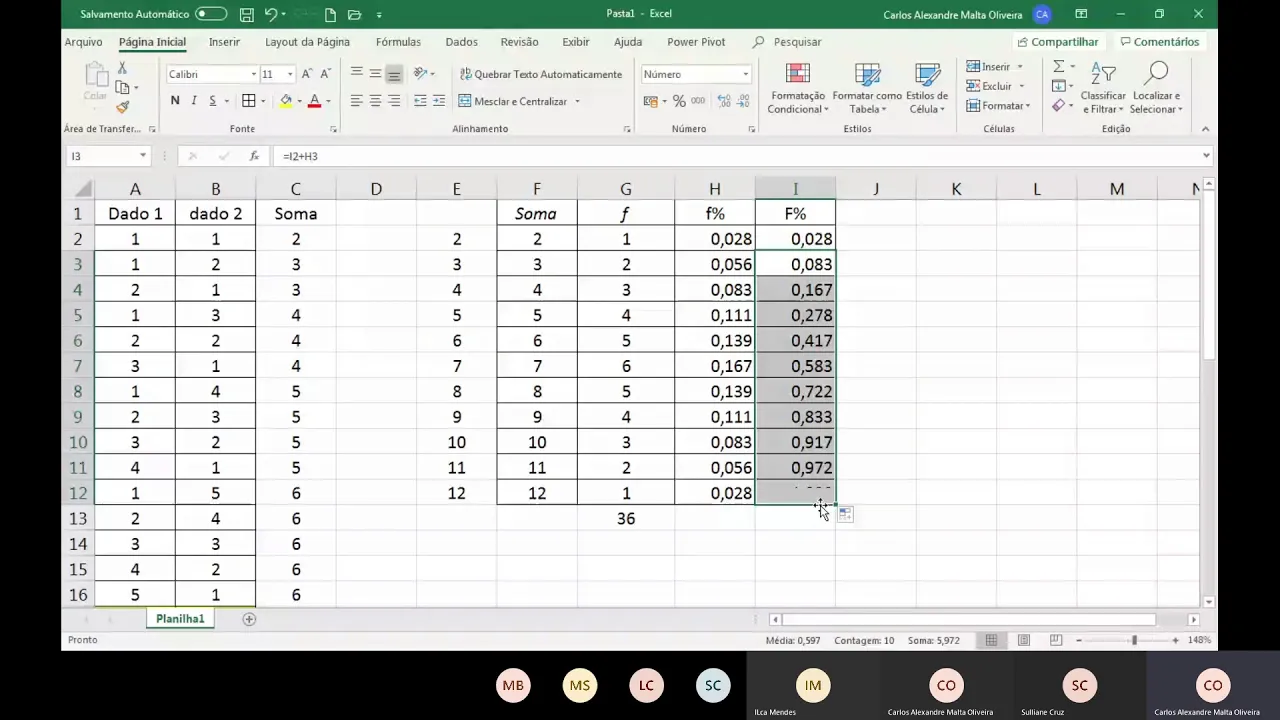Click the center horizontal align icon
This screenshot has width=1280, height=720.
(x=375, y=101)
